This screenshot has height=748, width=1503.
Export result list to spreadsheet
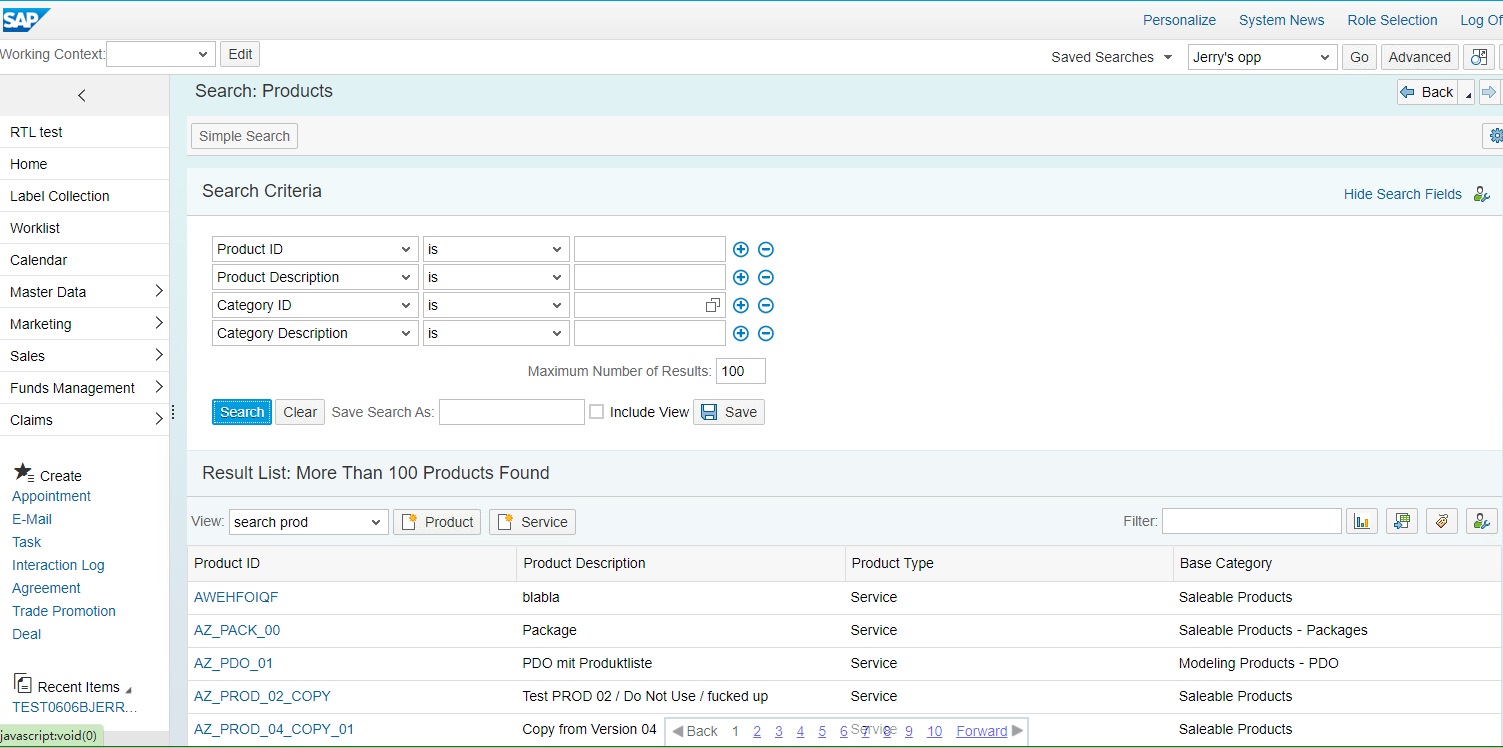(x=1402, y=521)
